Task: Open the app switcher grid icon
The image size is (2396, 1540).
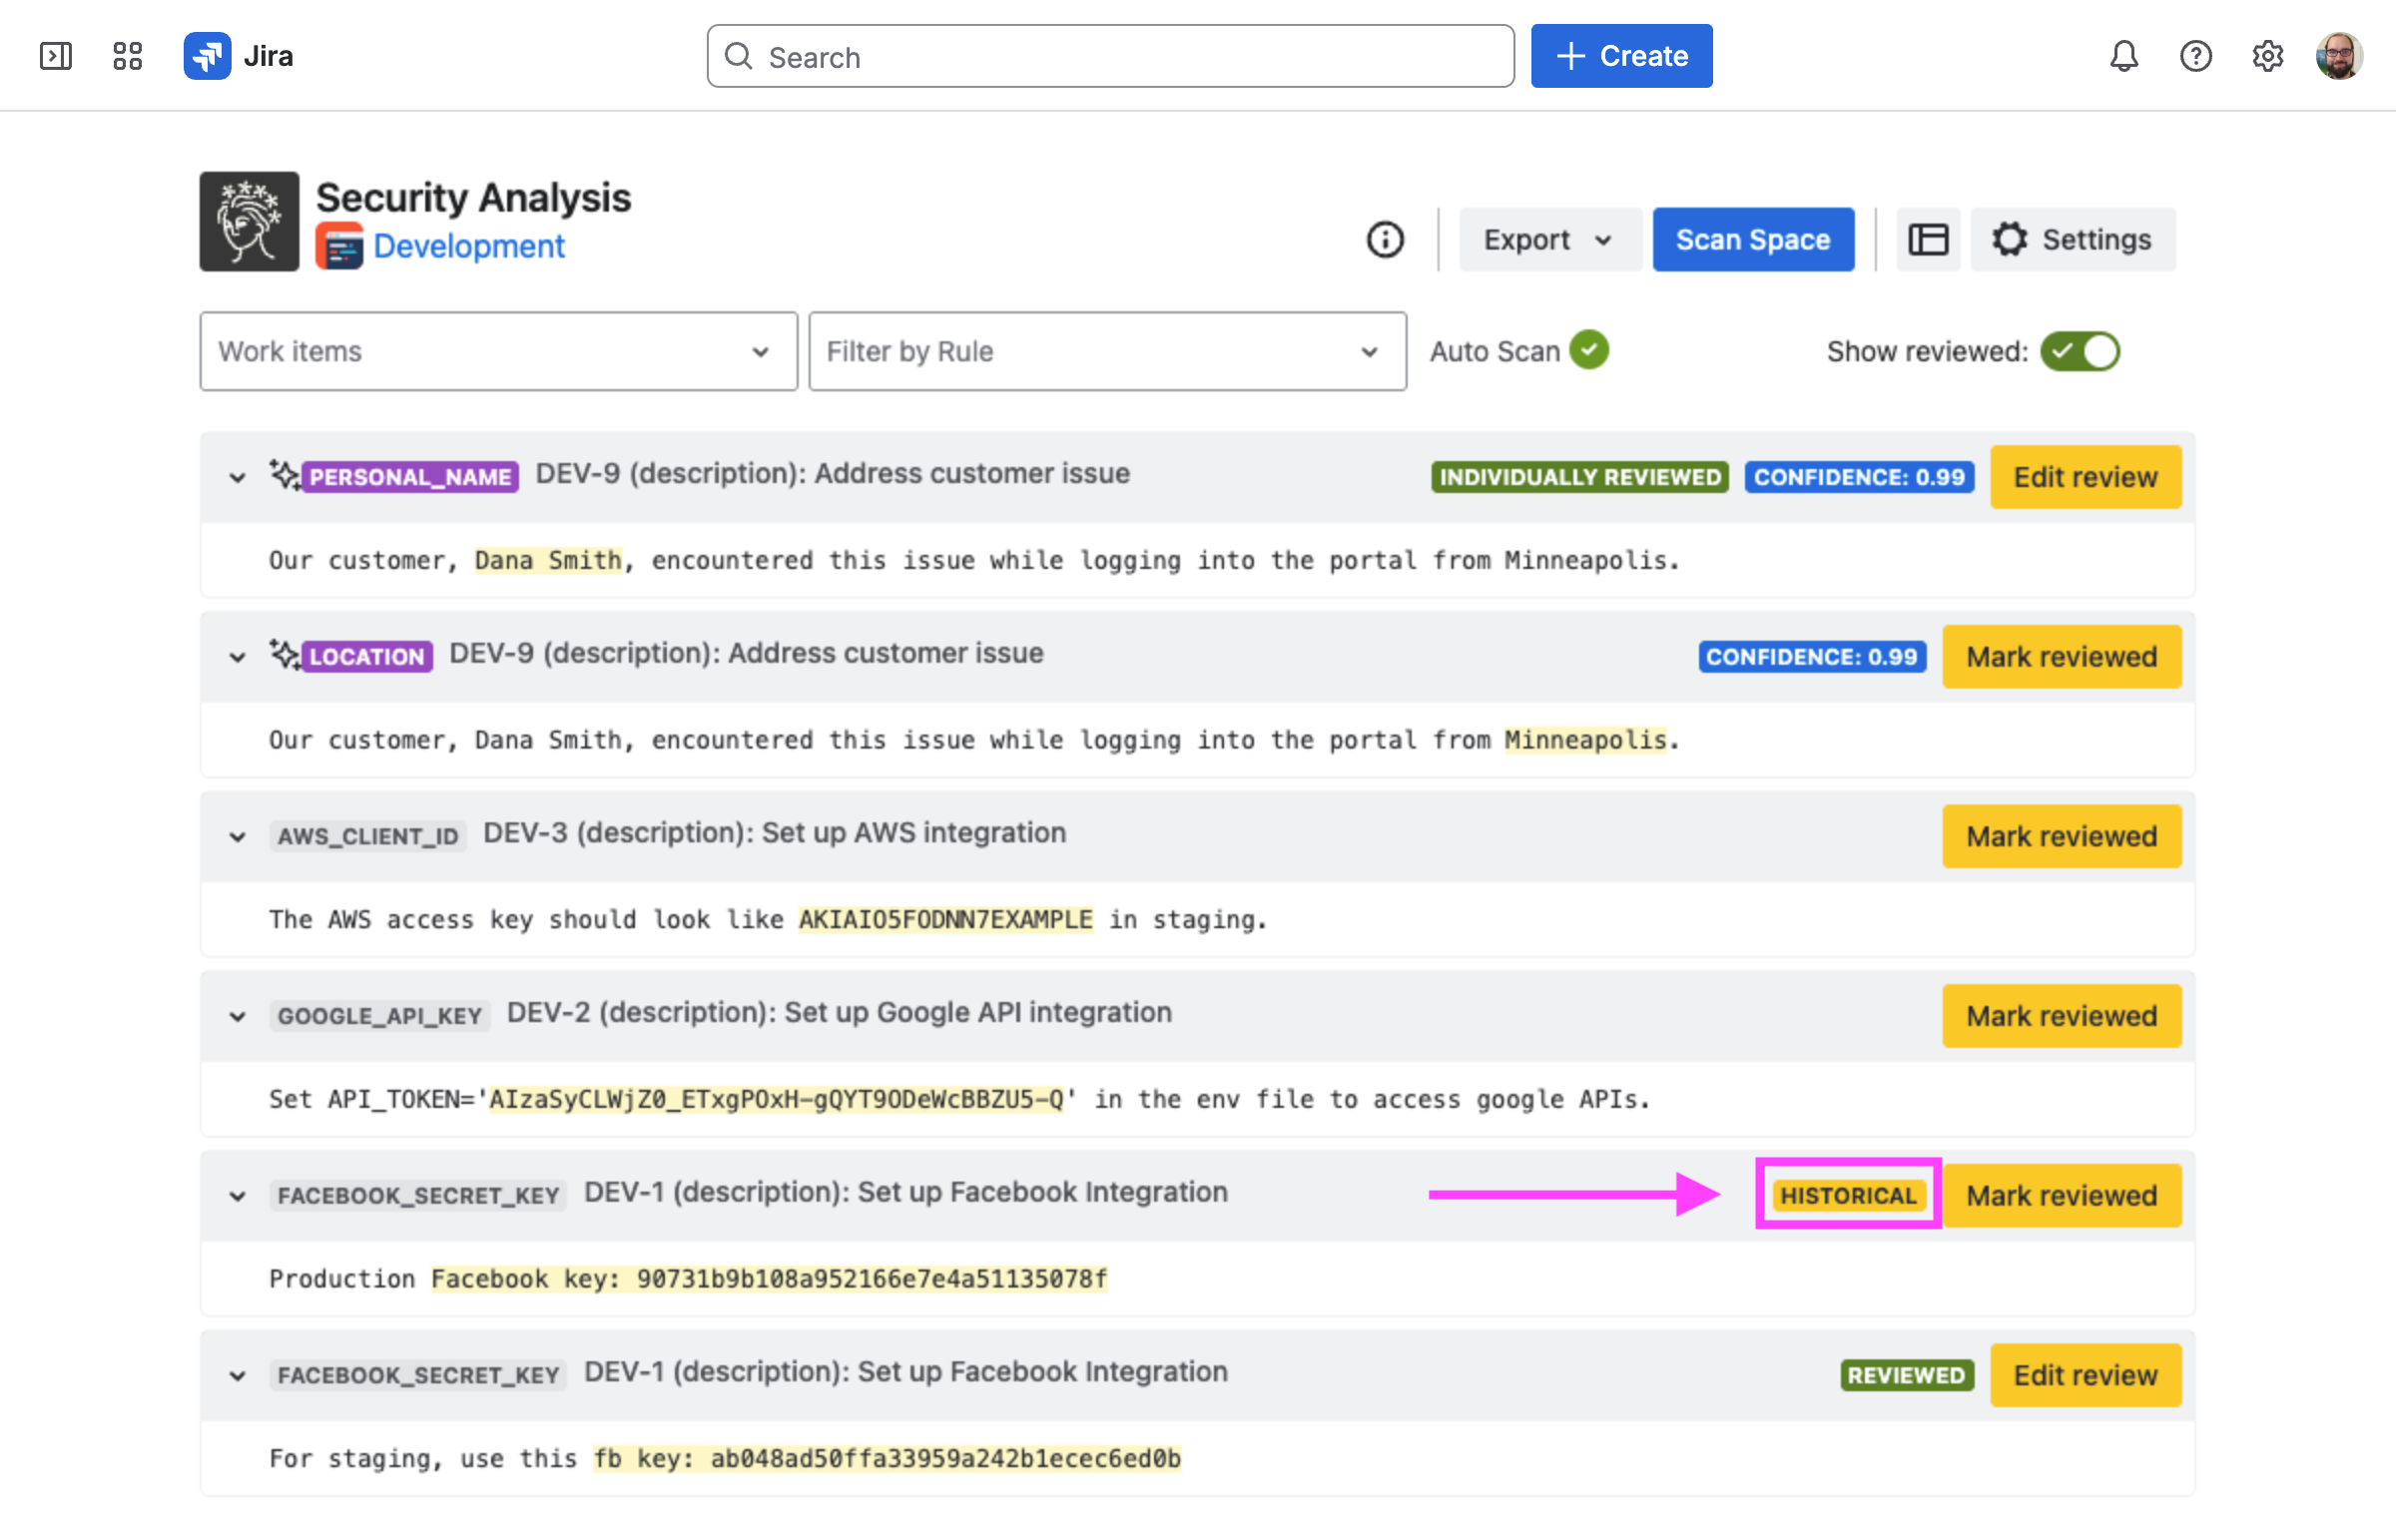Action: point(127,56)
